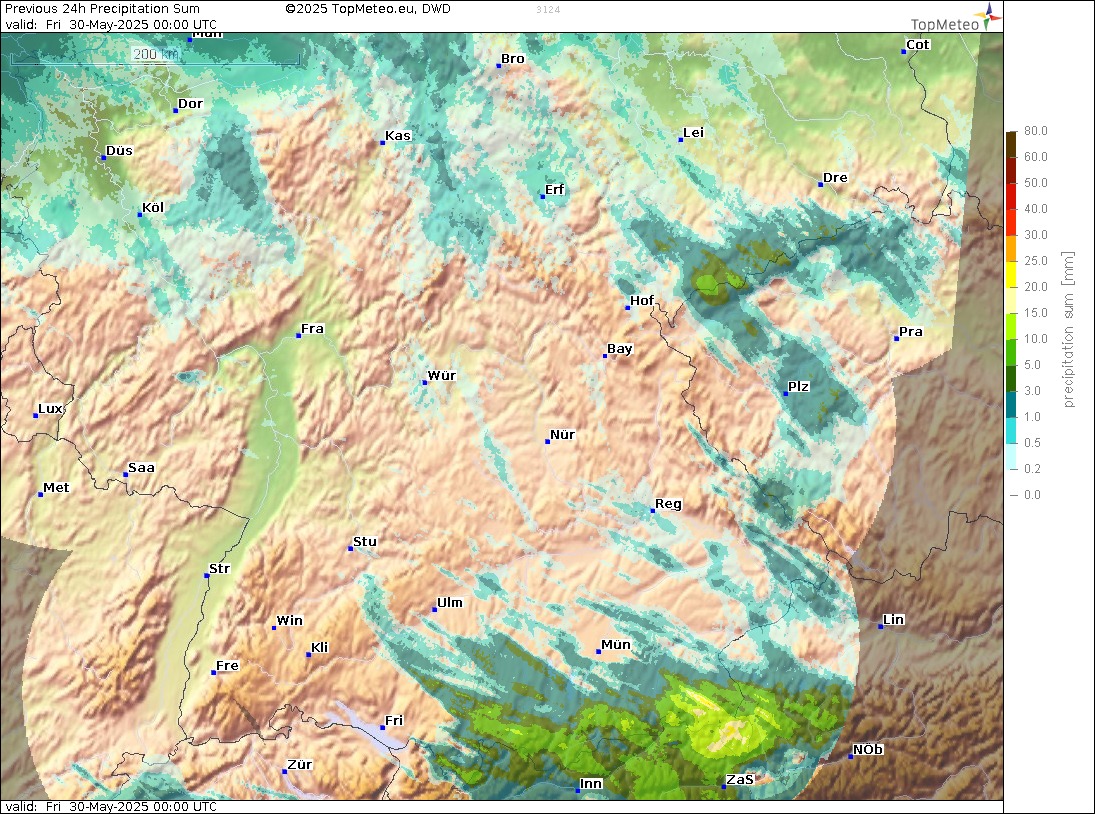Select the Kli city marker

coord(308,654)
